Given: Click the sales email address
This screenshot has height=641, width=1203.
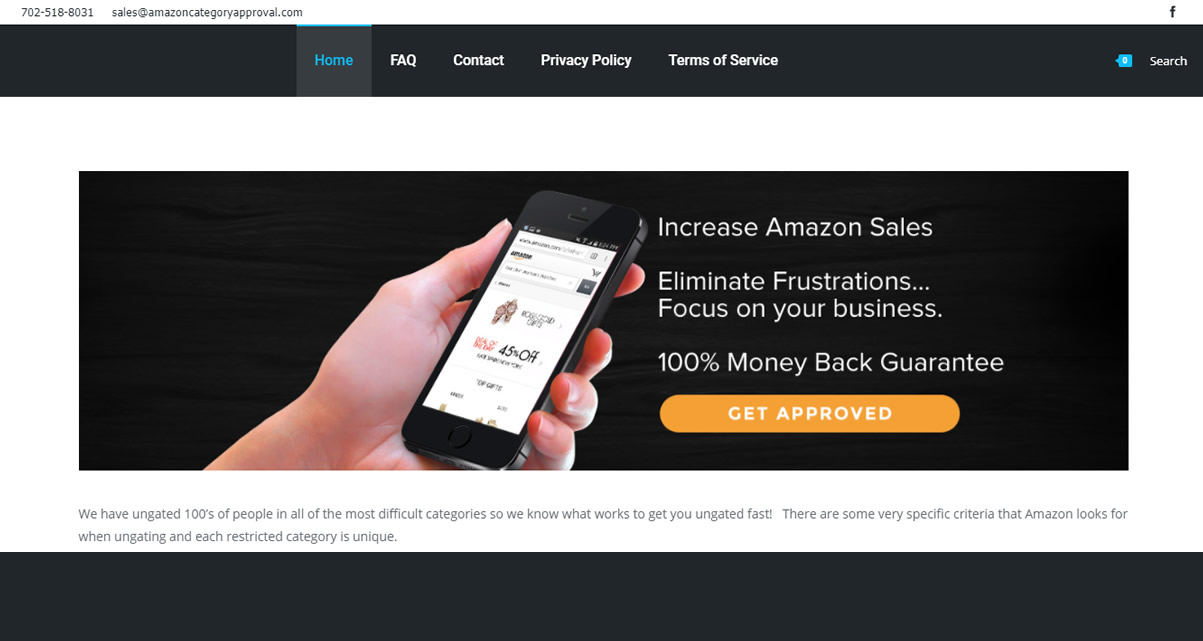Looking at the screenshot, I should click(x=207, y=12).
